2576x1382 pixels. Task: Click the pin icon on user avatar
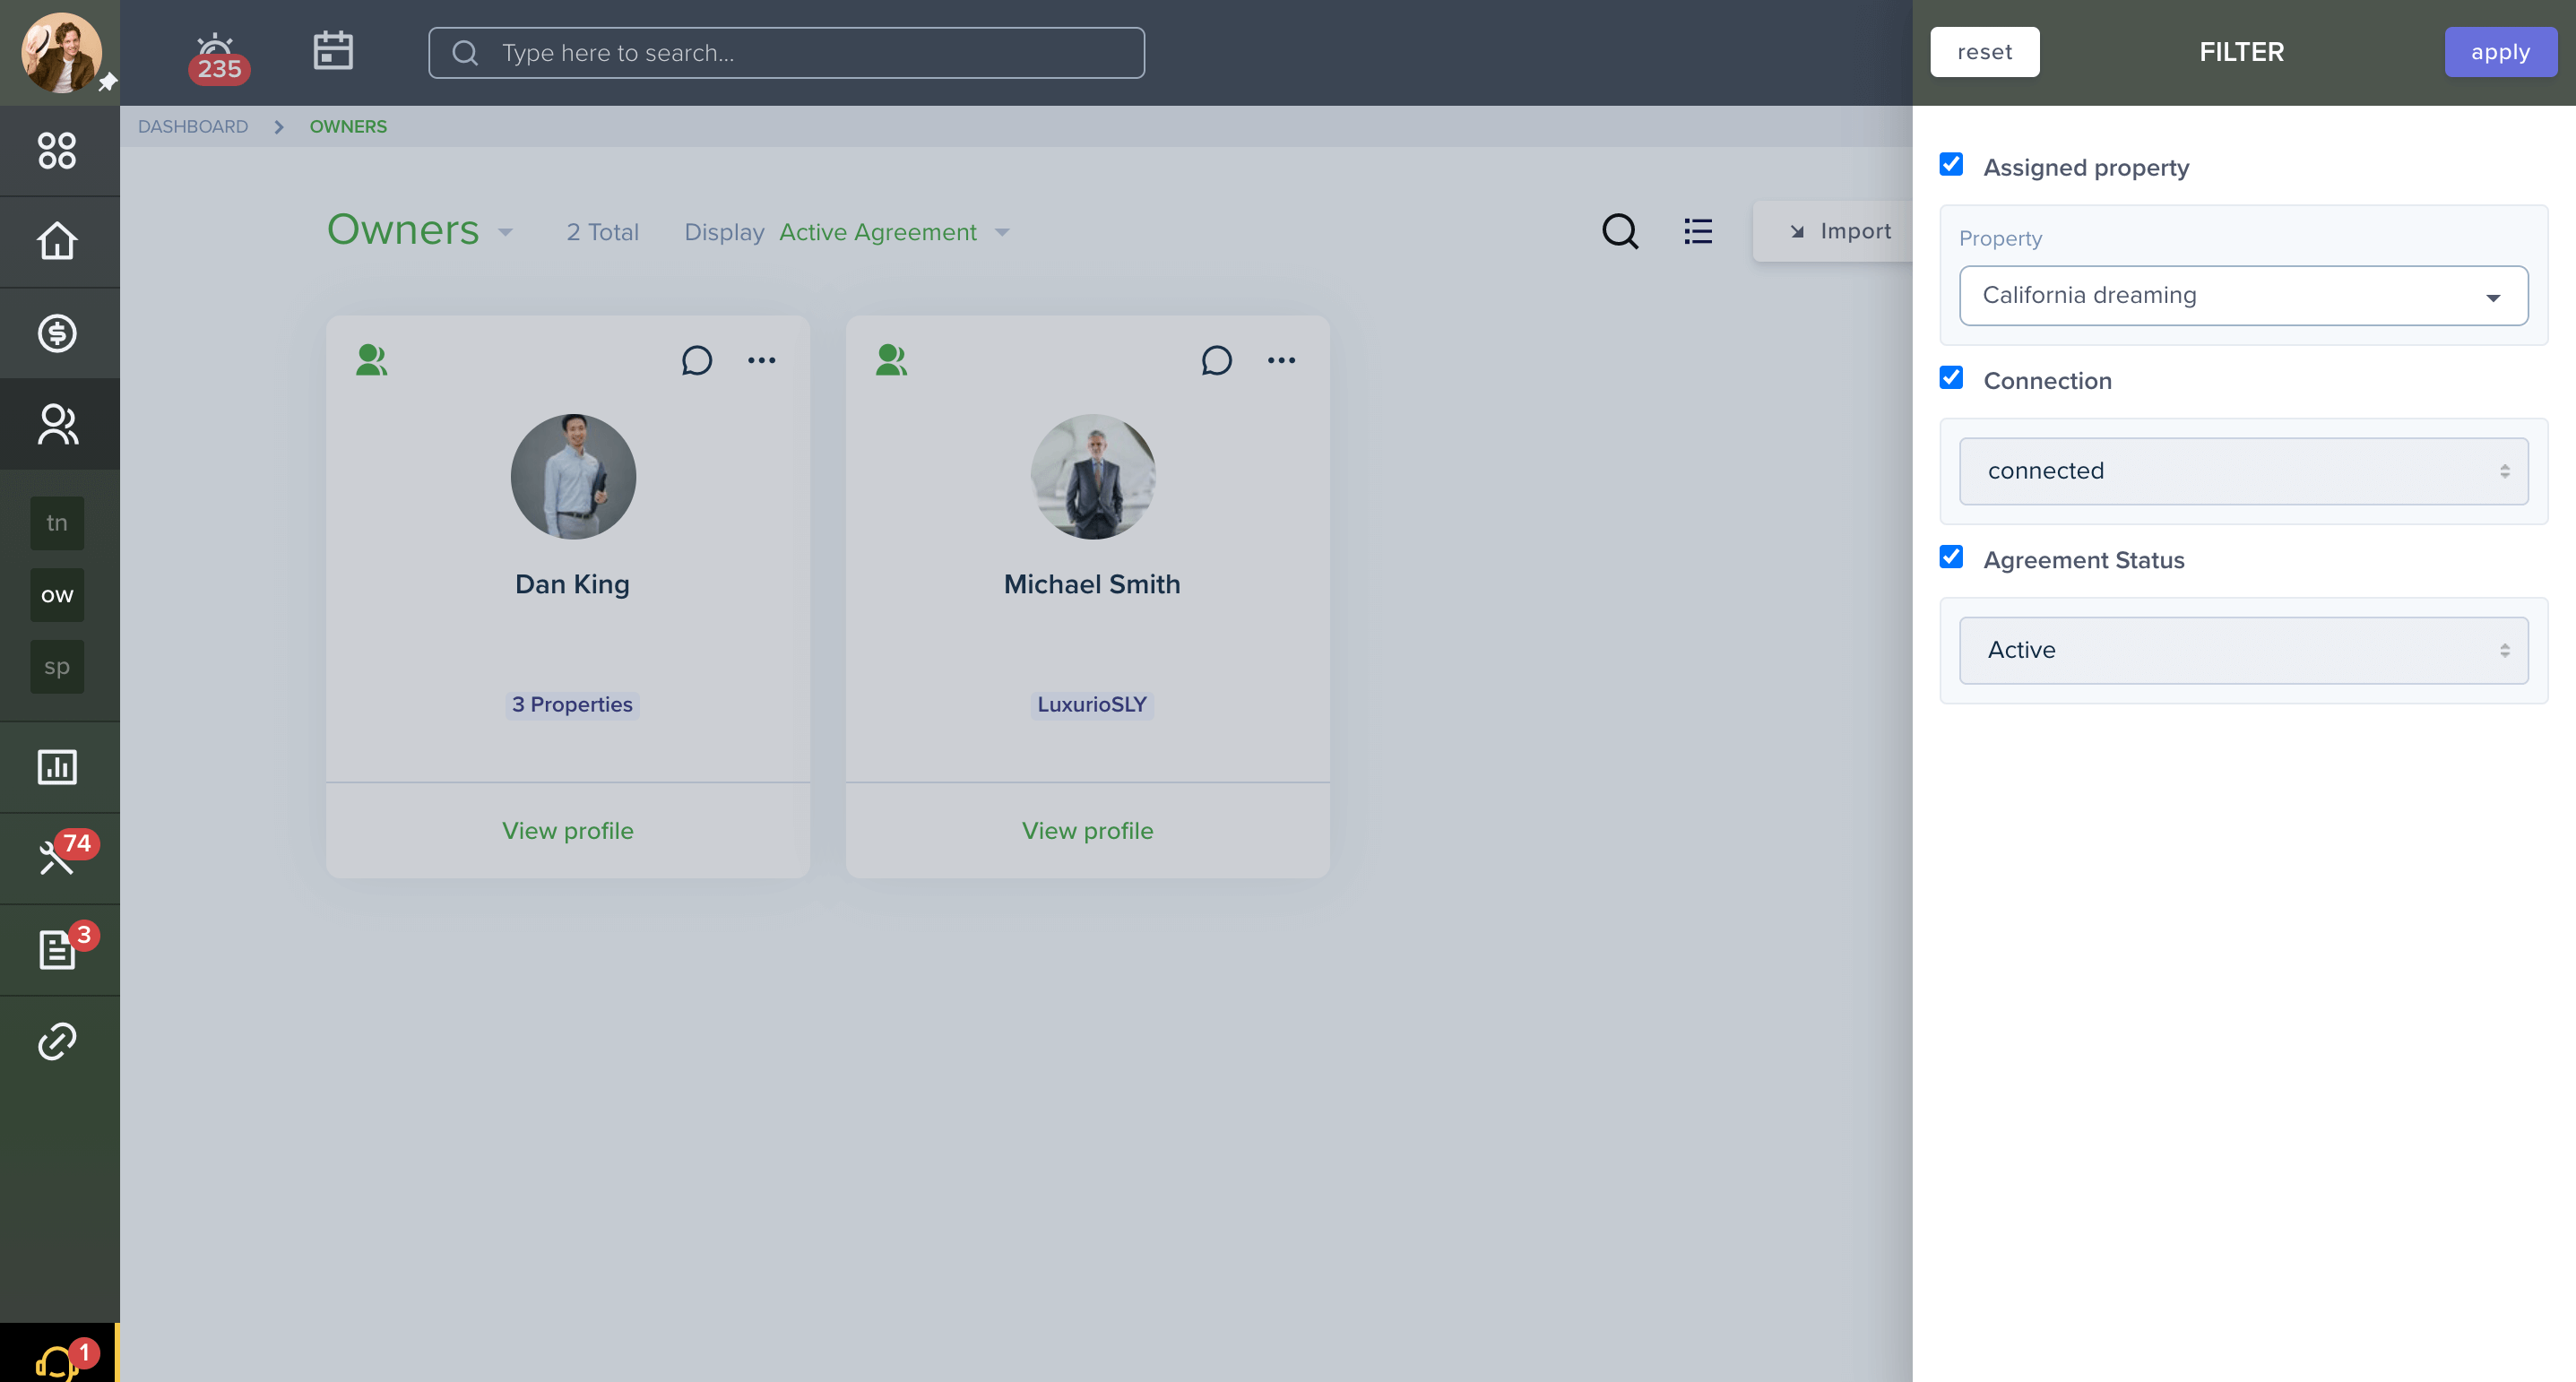tap(108, 82)
